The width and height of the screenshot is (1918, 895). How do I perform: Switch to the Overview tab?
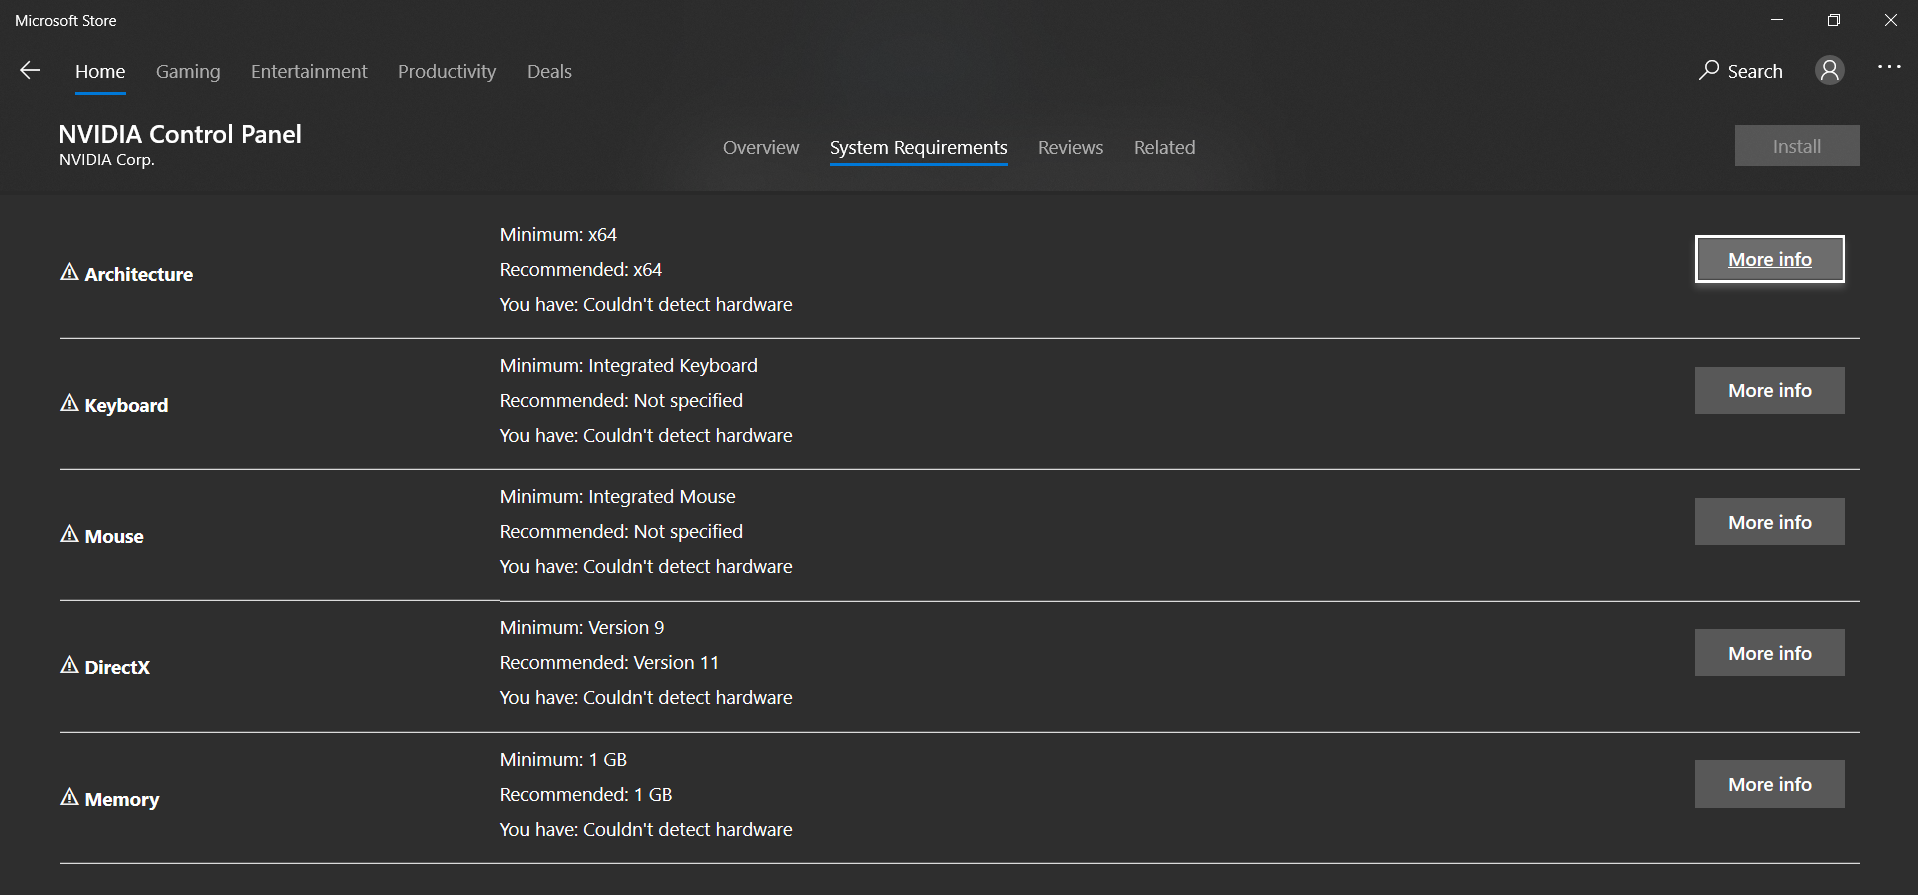click(761, 148)
